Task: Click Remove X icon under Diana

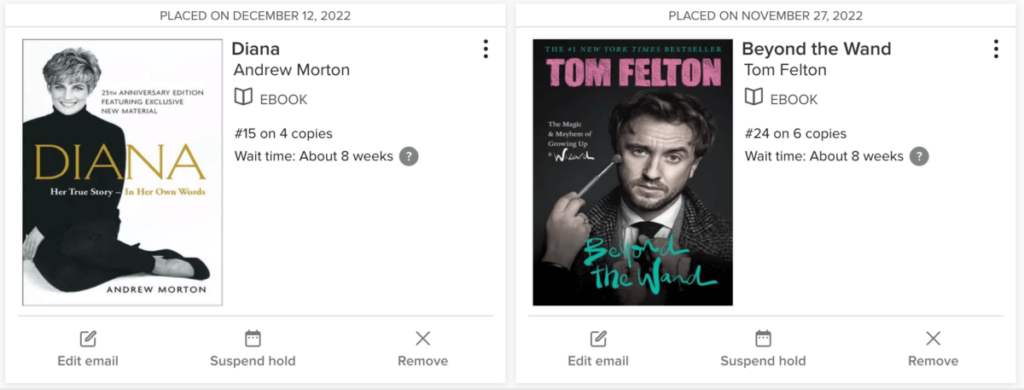Action: [x=423, y=338]
